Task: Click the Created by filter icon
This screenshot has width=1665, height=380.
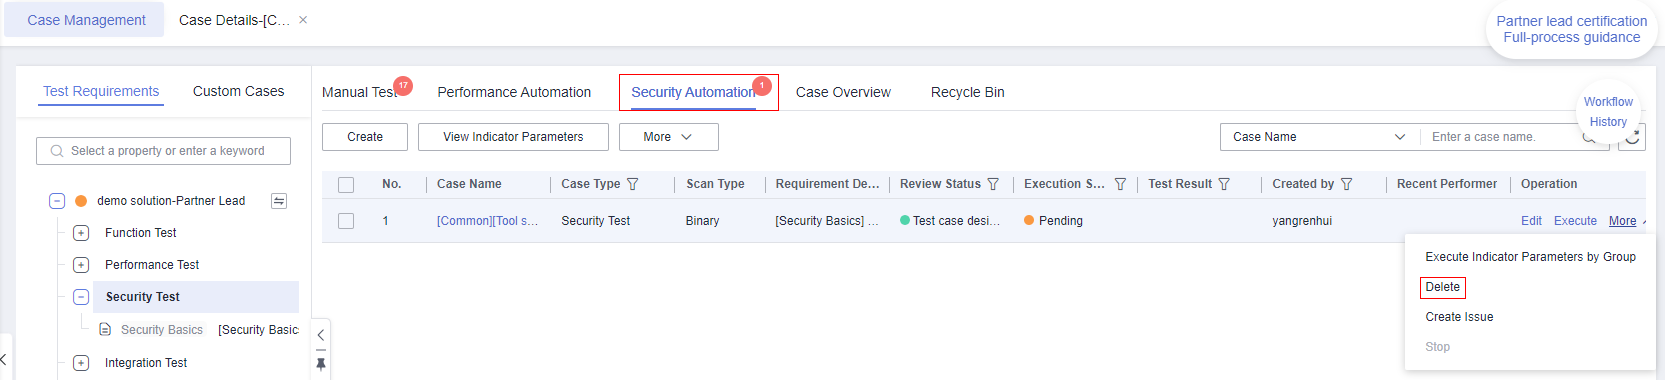Action: pos(1346,184)
